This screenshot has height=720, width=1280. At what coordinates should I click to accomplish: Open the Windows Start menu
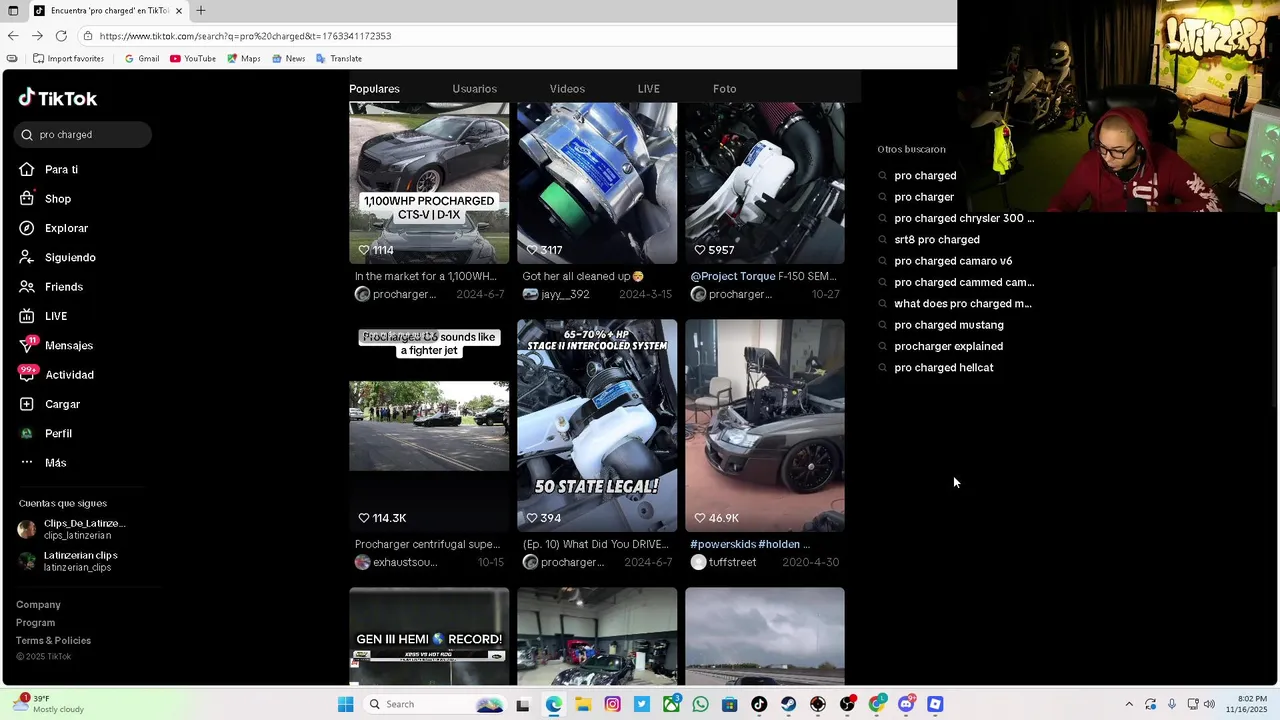click(345, 704)
